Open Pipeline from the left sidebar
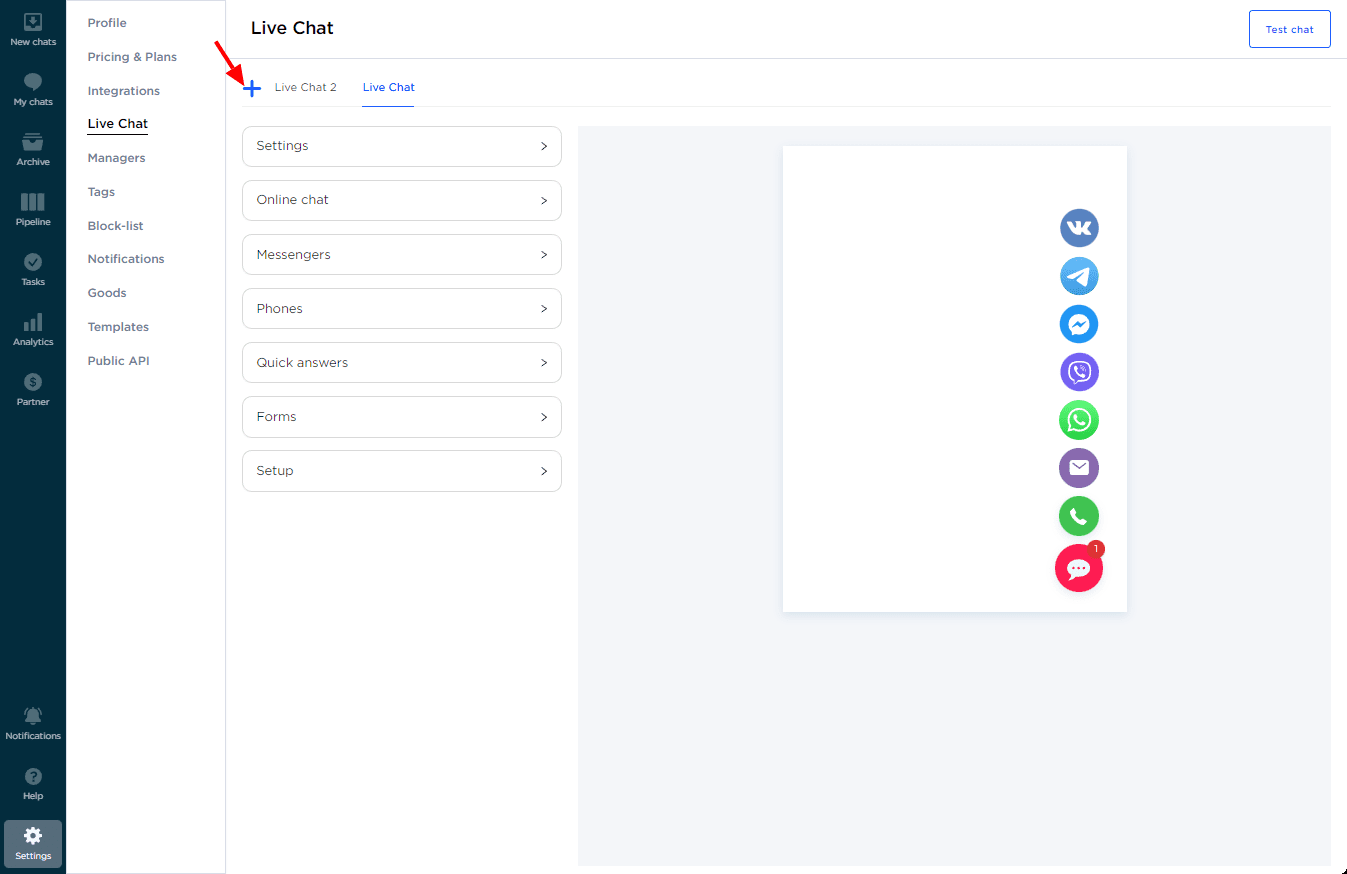 pos(33,209)
